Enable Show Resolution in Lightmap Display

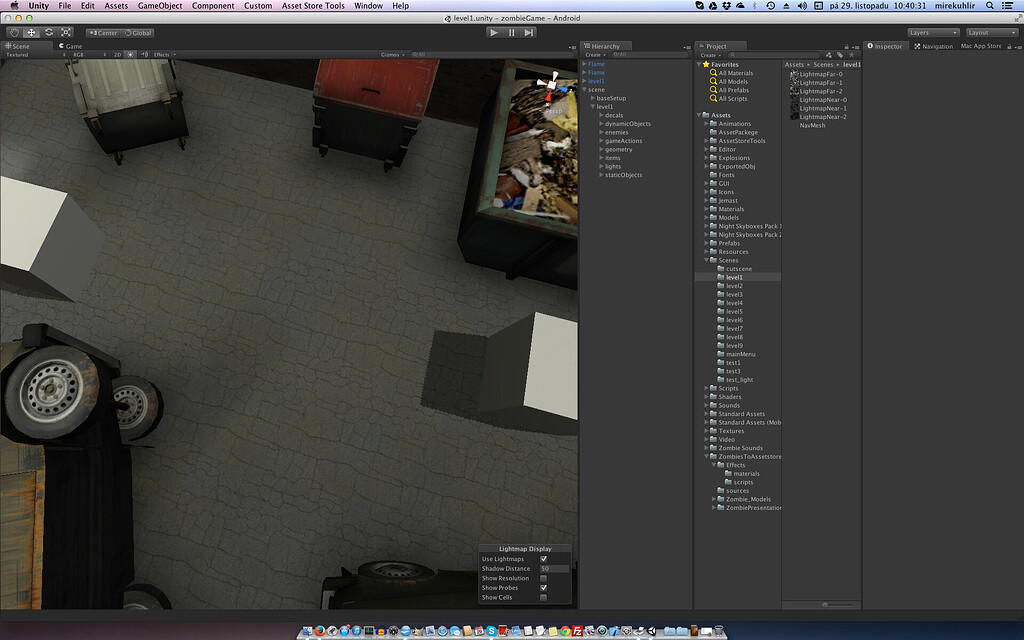tap(543, 578)
